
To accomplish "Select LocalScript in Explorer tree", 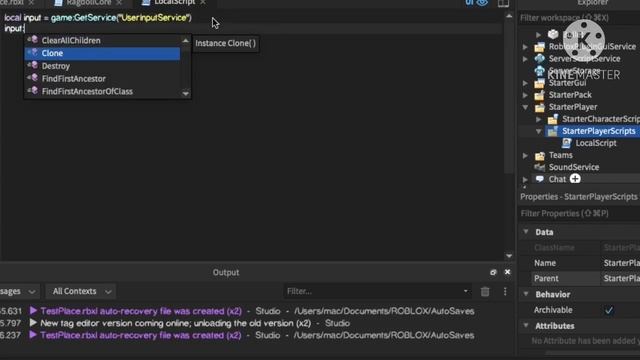I will point(596,143).
